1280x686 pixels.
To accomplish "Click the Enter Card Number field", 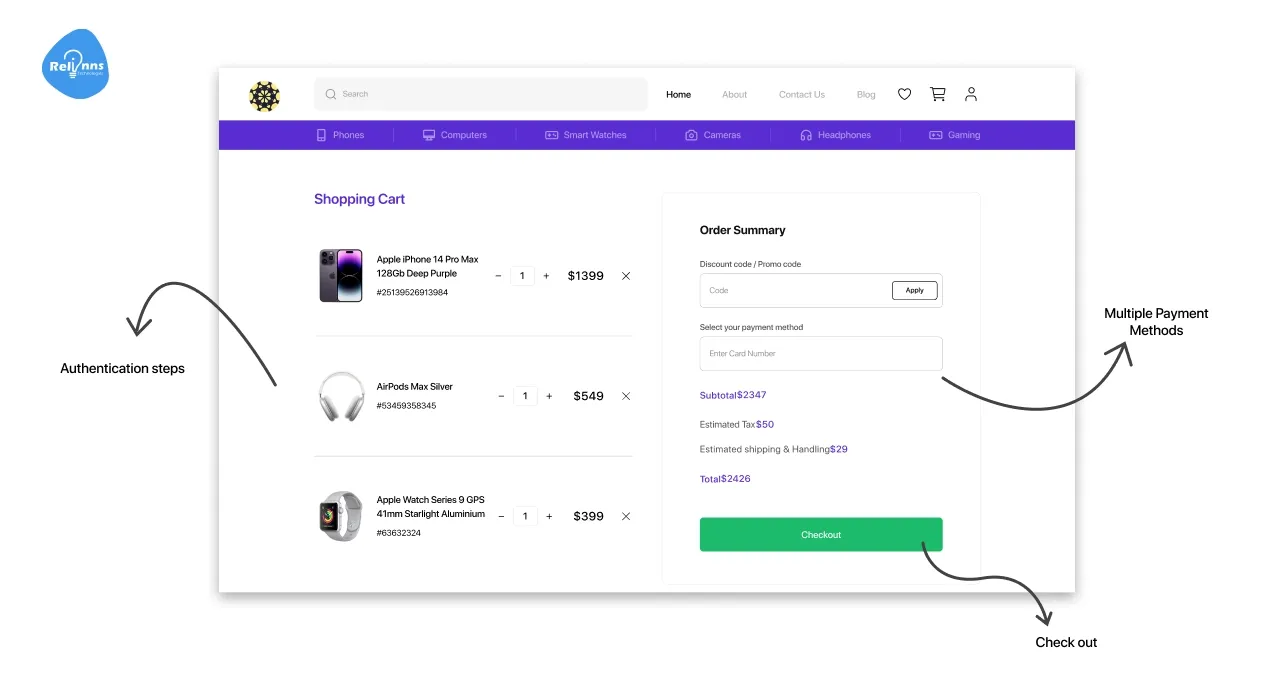I will tap(820, 353).
